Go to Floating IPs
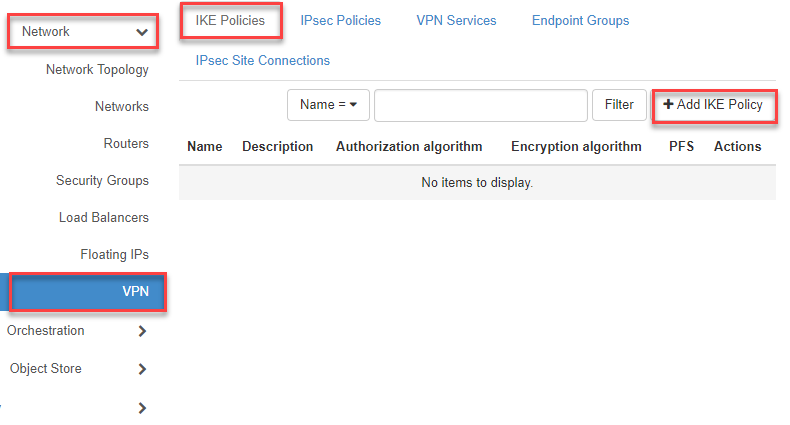 [114, 255]
